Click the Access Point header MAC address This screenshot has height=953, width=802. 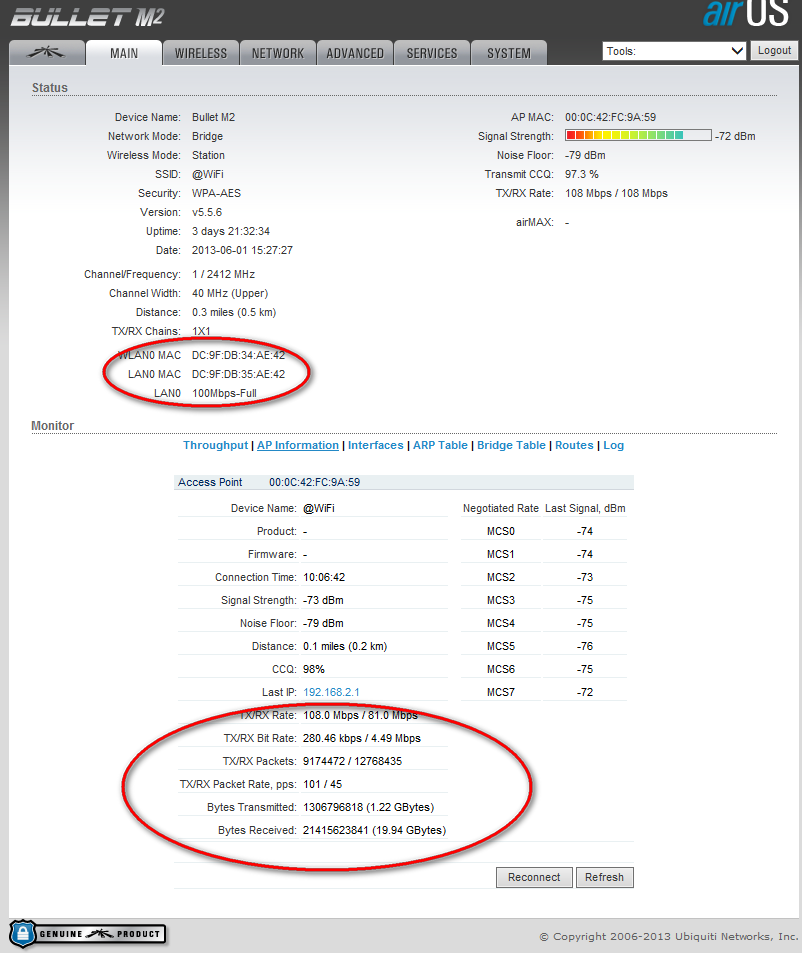(x=314, y=482)
